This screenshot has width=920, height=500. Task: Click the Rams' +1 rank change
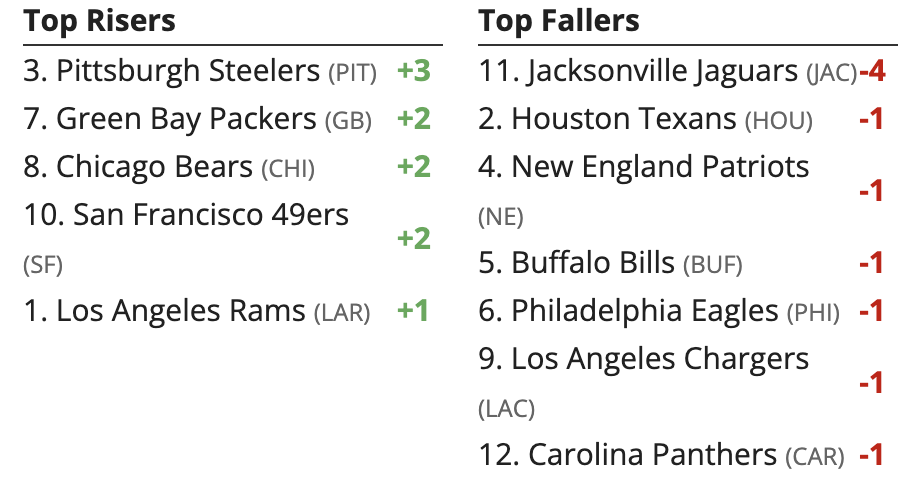coord(413,311)
